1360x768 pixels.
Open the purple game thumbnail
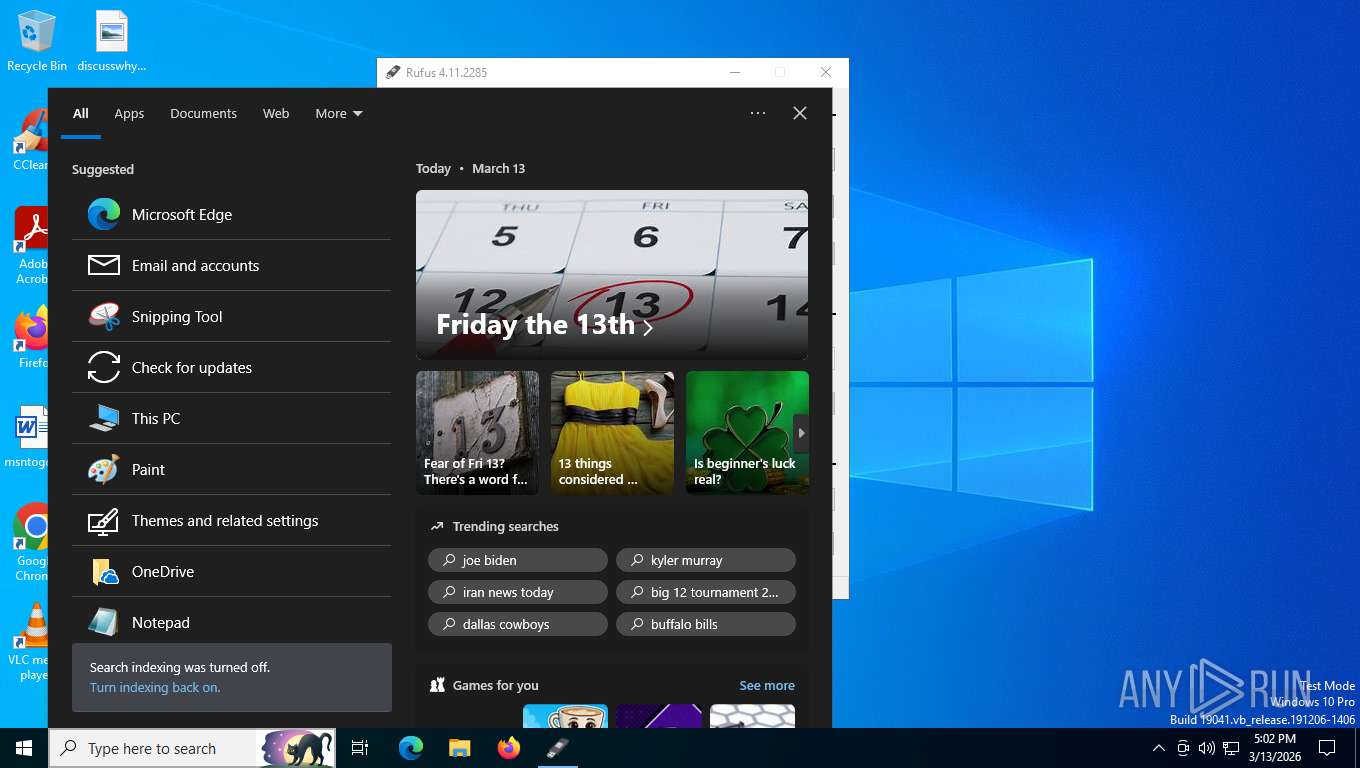(x=658, y=716)
